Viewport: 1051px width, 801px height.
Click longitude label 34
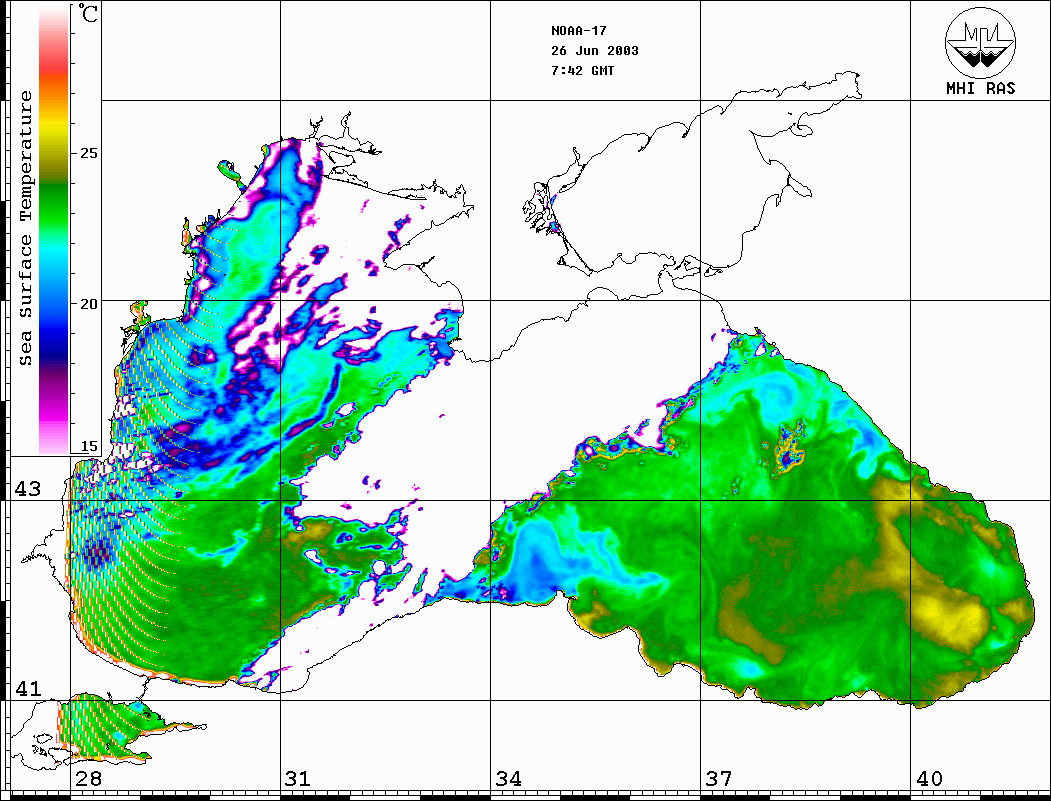coord(509,778)
